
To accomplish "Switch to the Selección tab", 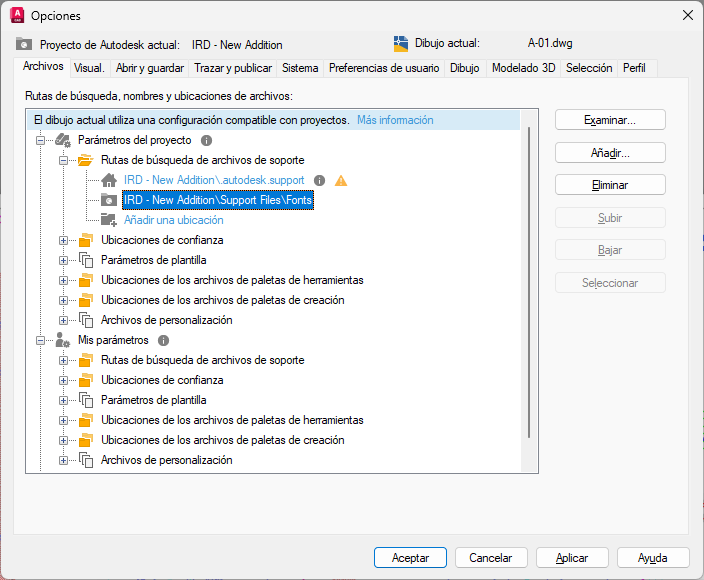I will [589, 68].
